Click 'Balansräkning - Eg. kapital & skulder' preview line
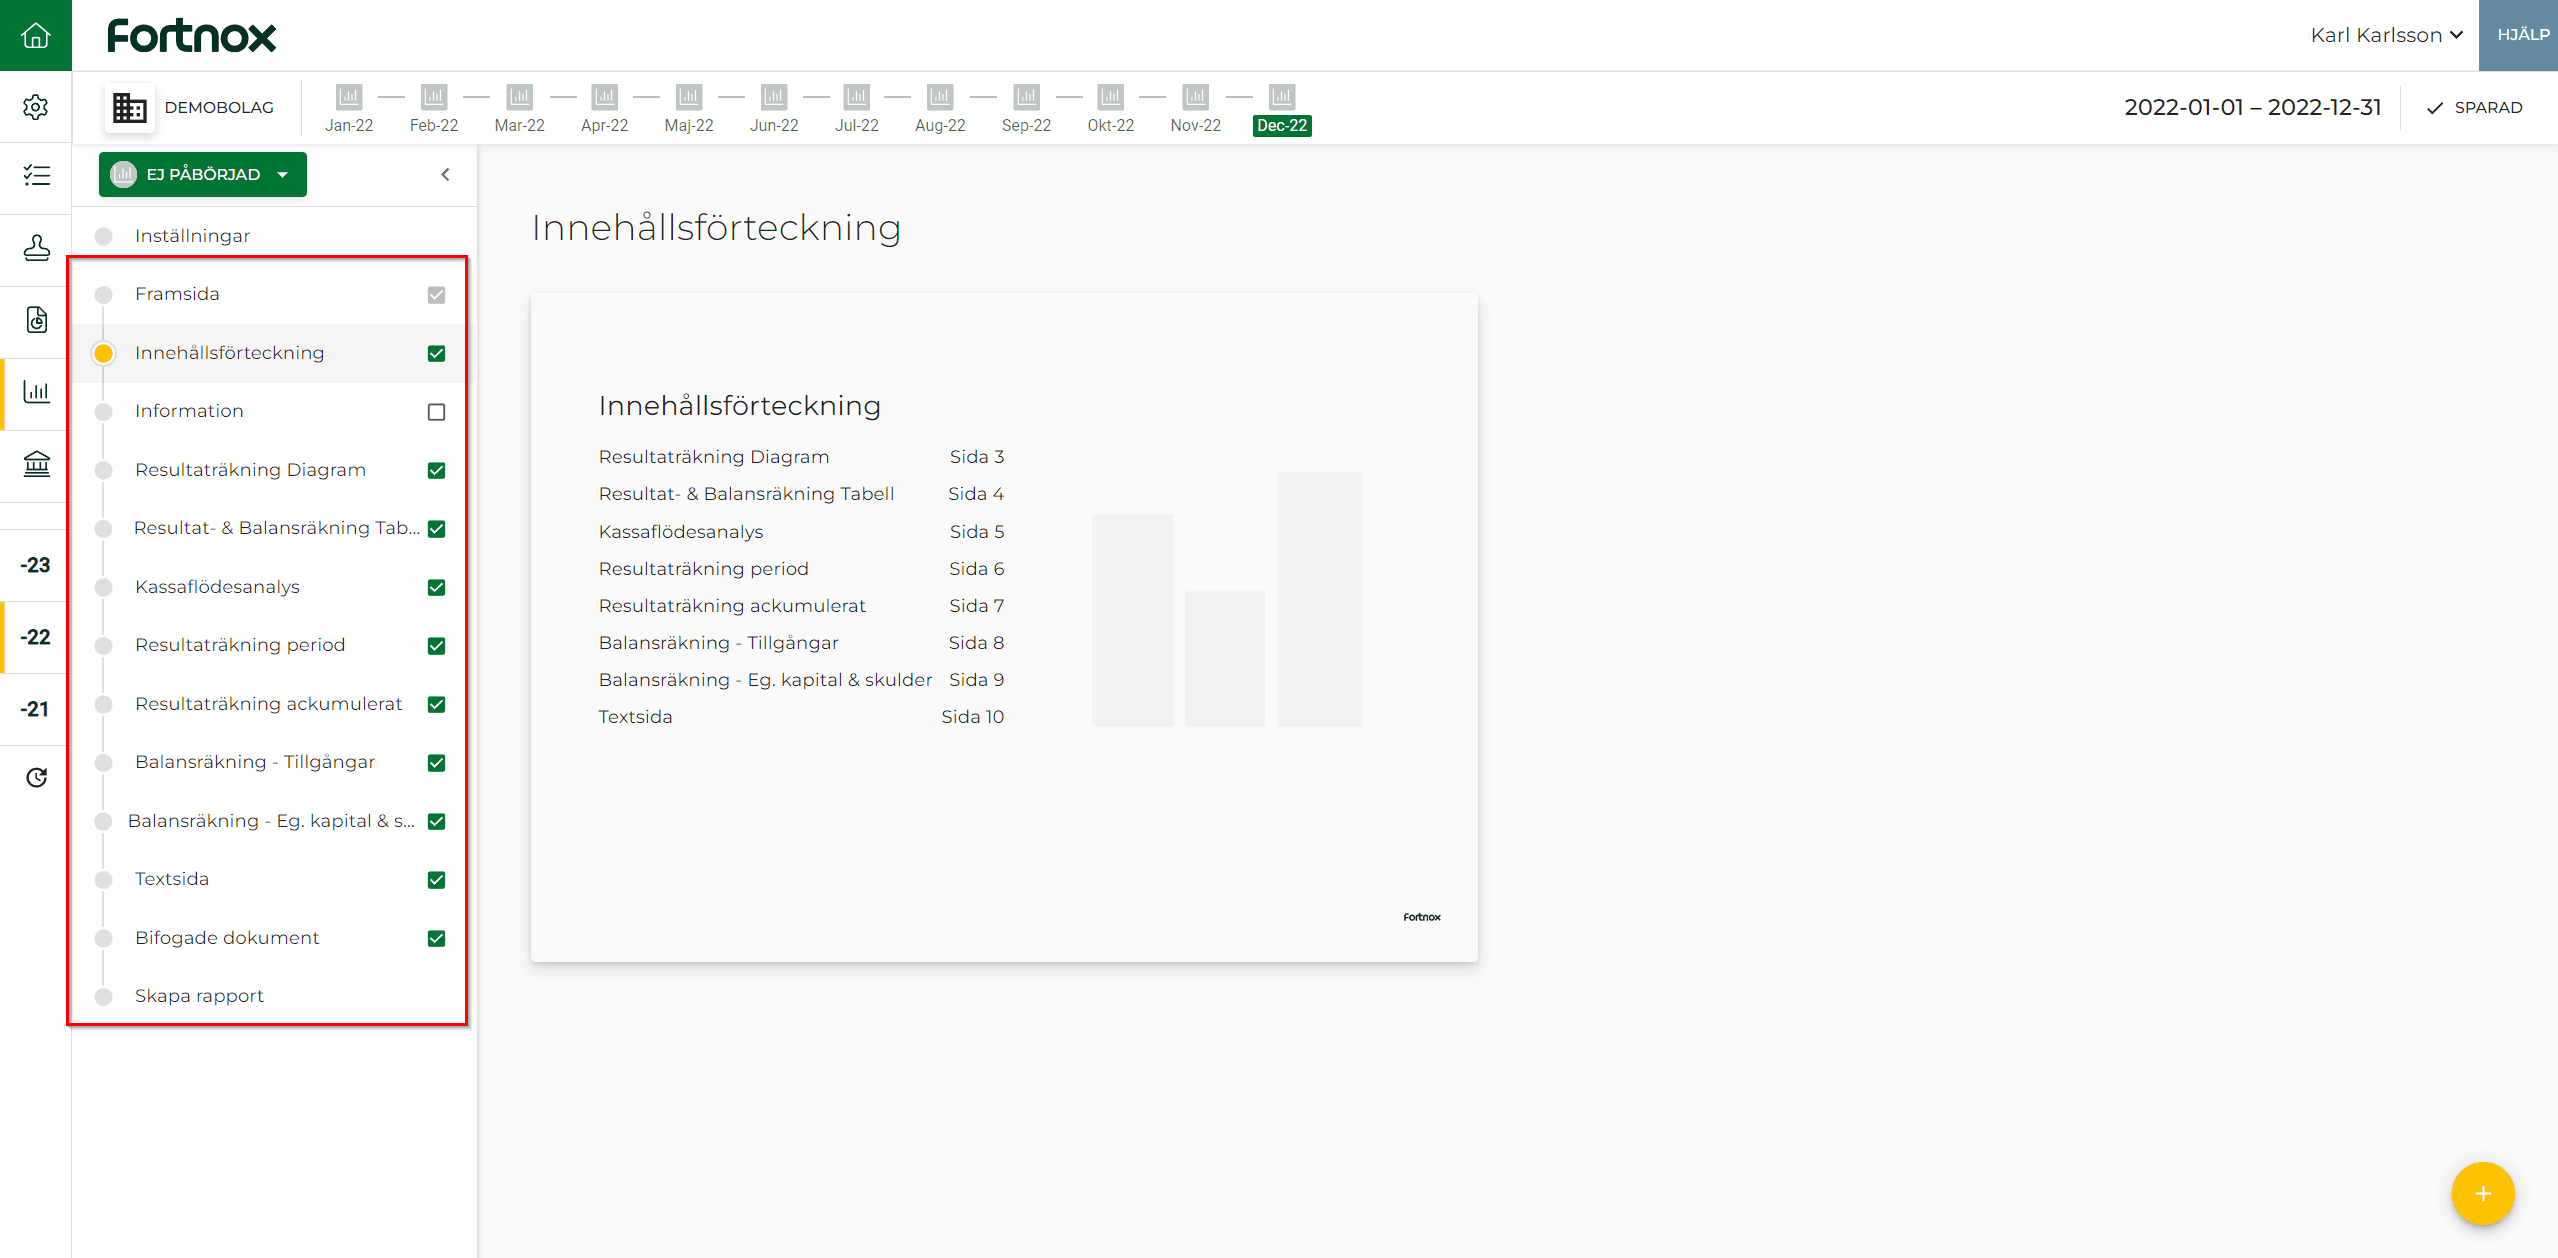2558x1258 pixels. click(765, 680)
